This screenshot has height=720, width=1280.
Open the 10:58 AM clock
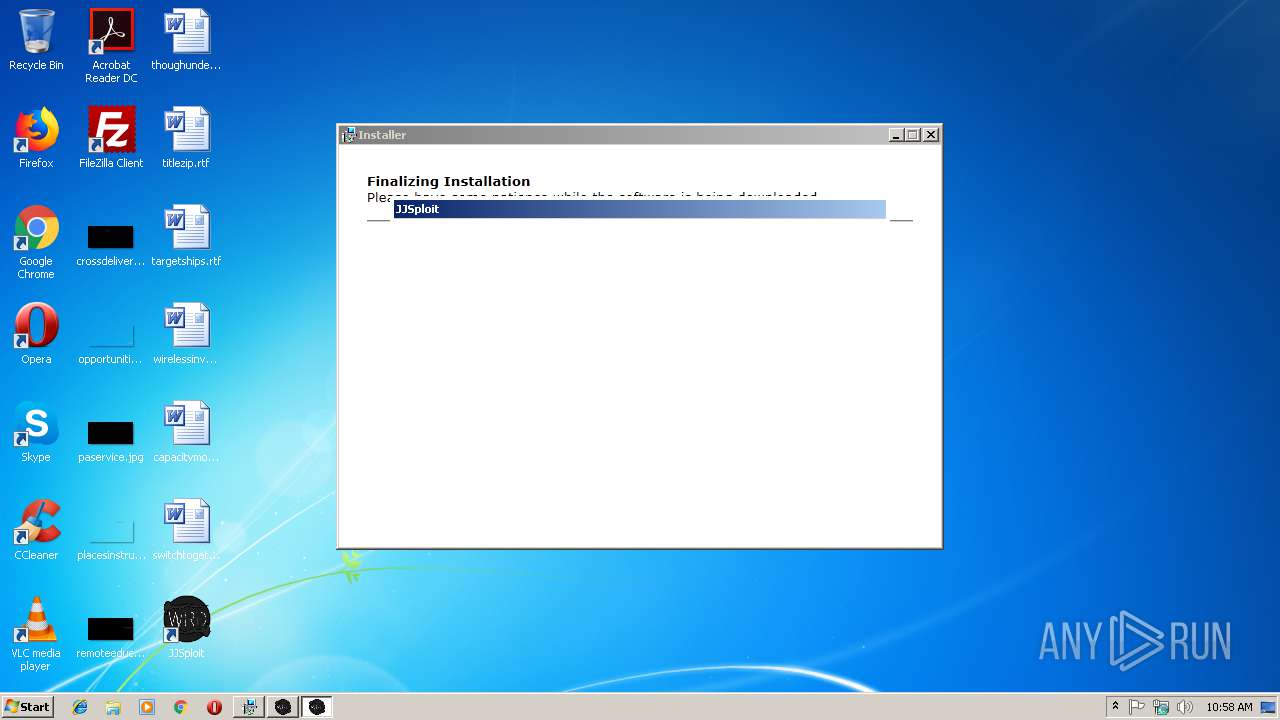1229,707
